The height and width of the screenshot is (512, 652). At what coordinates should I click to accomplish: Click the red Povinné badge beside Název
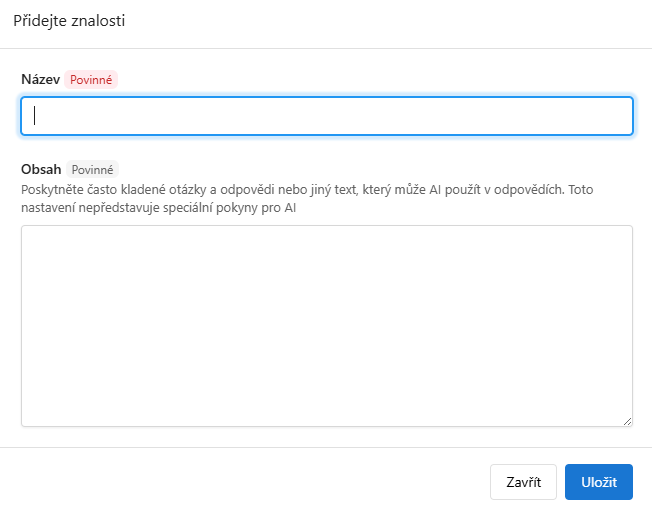pos(91,79)
